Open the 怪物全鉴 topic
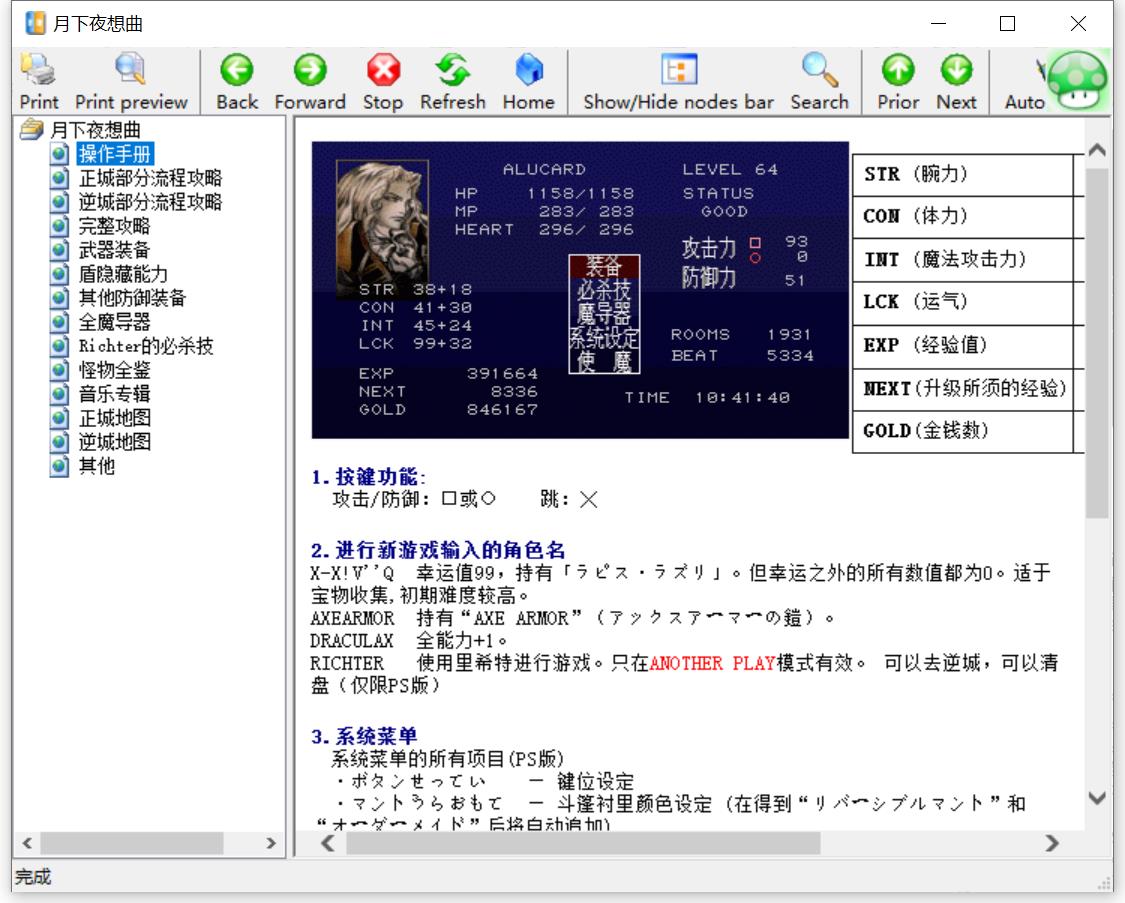 tap(114, 370)
